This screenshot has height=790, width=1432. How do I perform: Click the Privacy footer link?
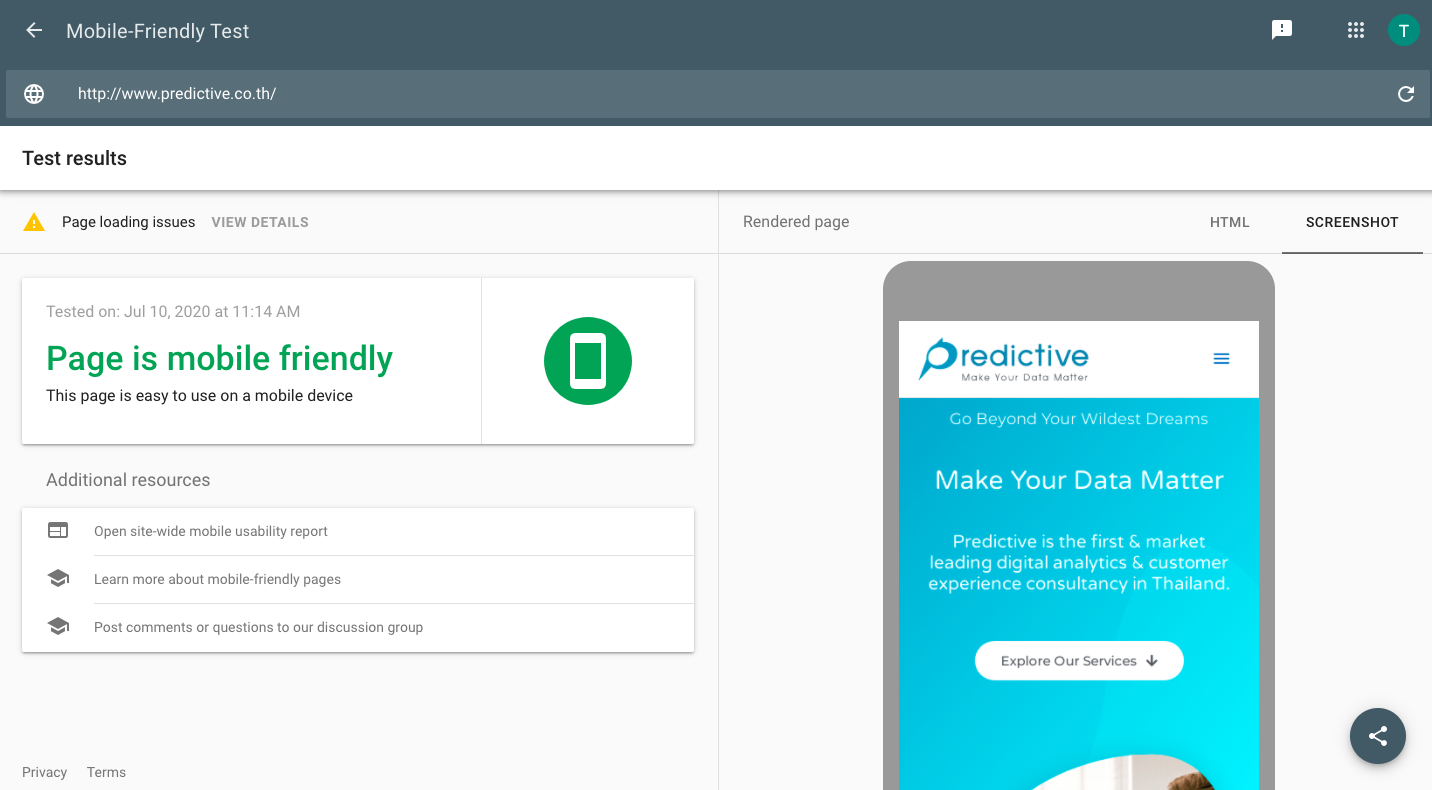coord(44,772)
